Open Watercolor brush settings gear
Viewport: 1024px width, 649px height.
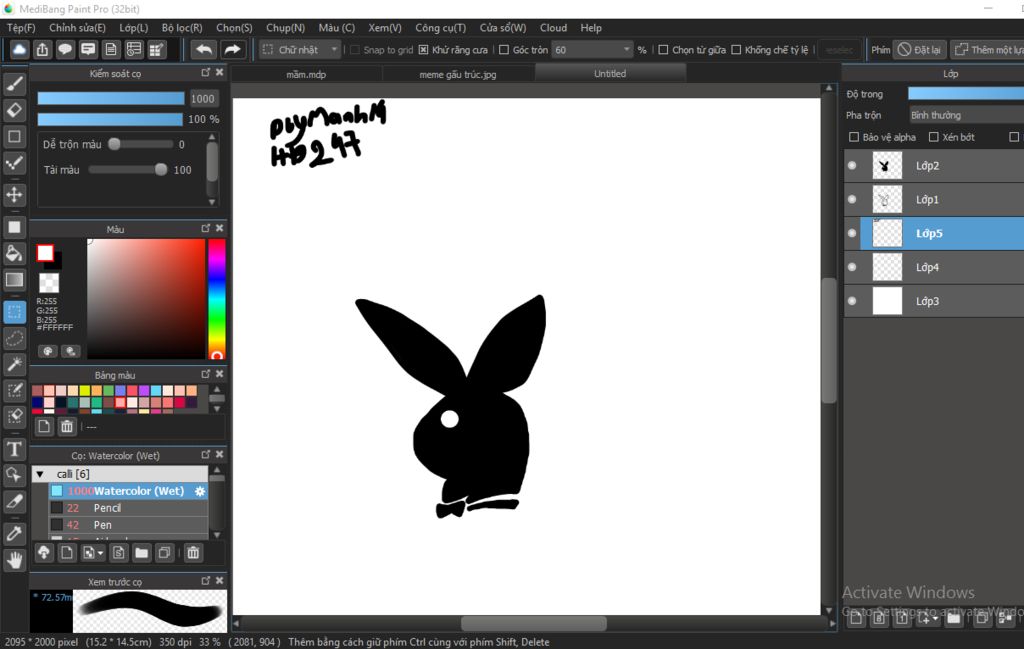(x=200, y=491)
